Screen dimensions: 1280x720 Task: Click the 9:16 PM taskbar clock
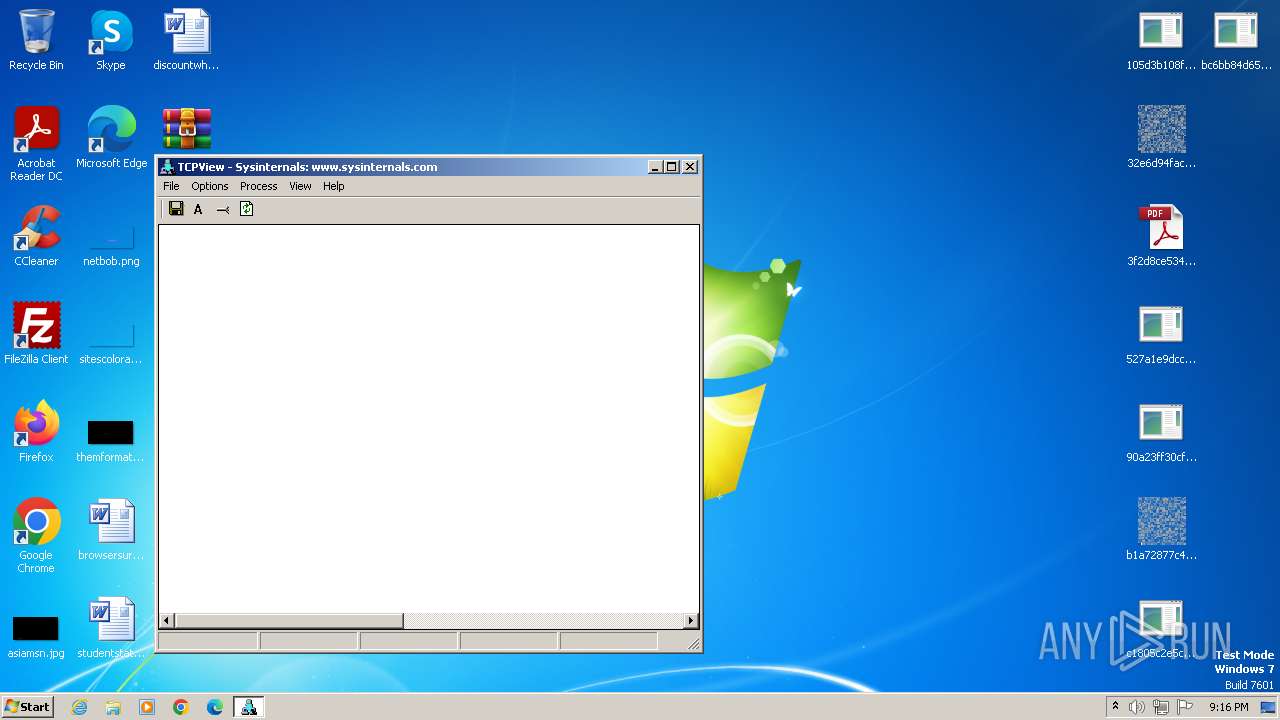1228,707
